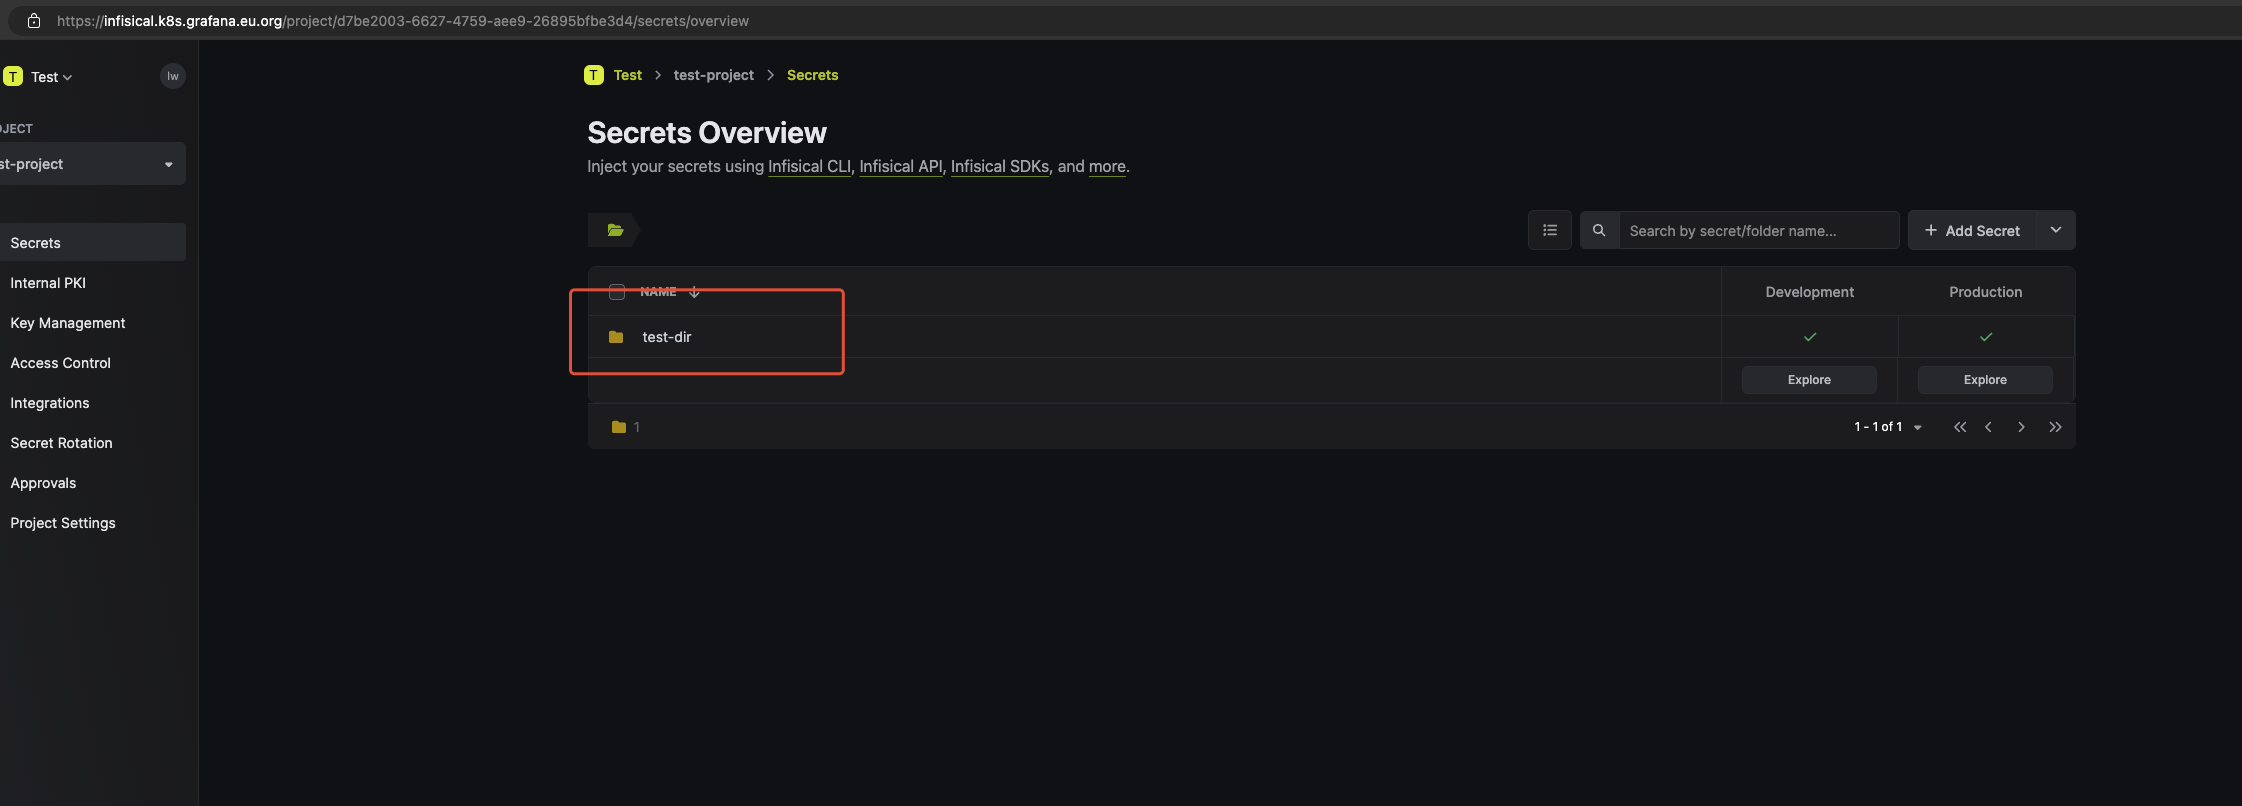The image size is (2242, 806).
Task: Toggle the select-all checkbox beside Name
Action: (617, 292)
